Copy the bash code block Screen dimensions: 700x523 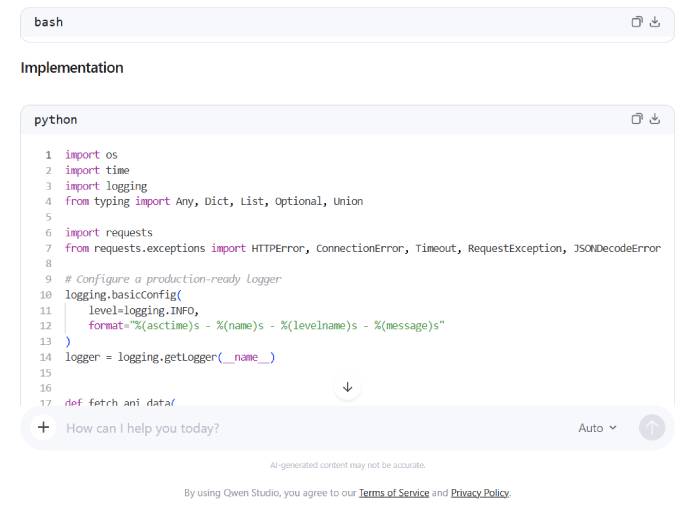[637, 22]
